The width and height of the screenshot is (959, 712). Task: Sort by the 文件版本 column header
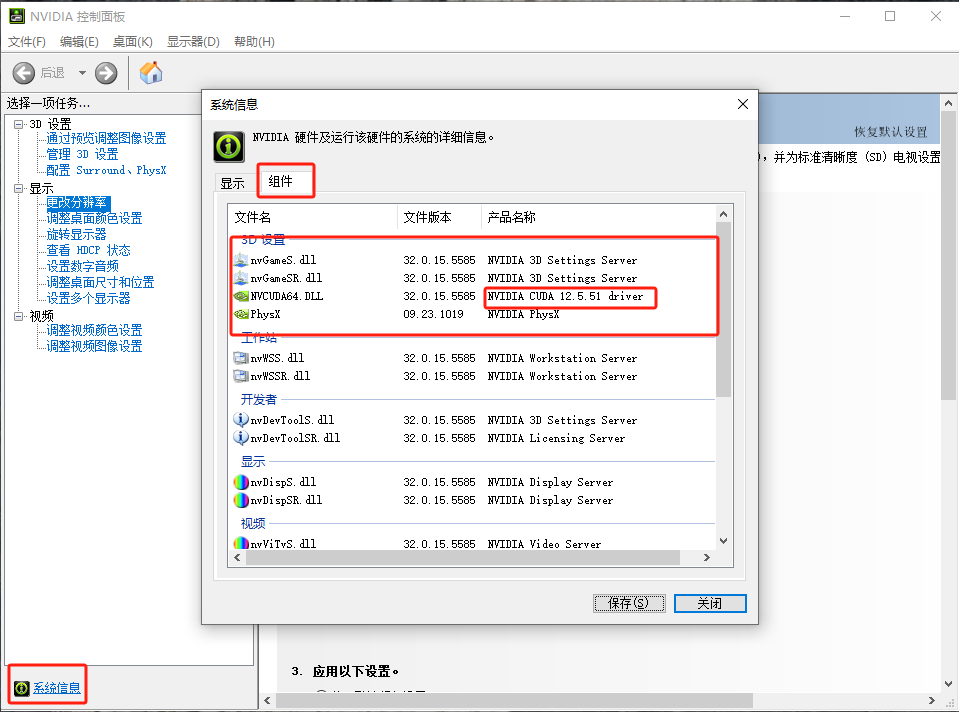point(439,217)
